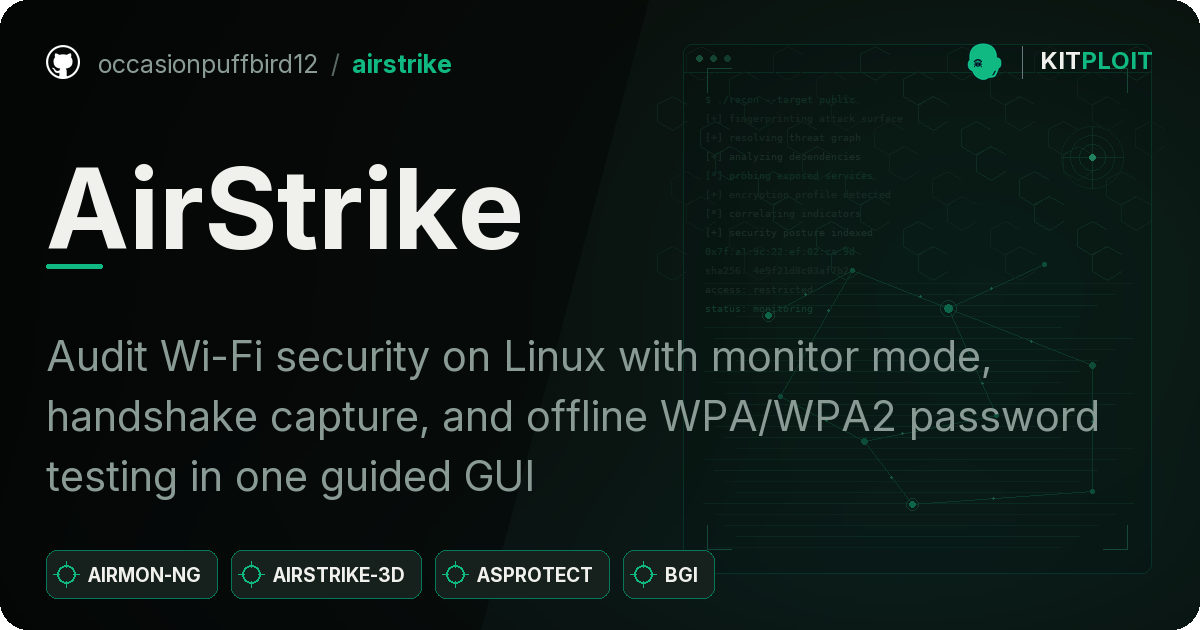Screen dimensions: 1200x630
Task: Click terminal line 'resolving threat graph'
Action: [783, 138]
